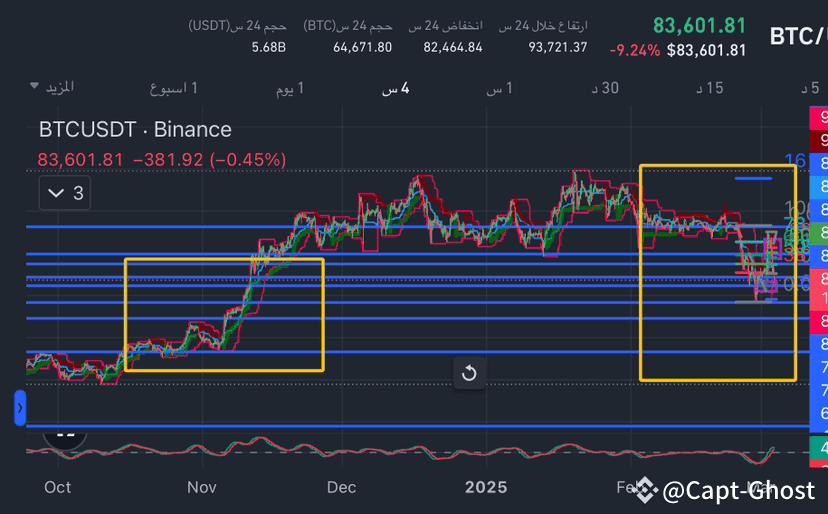Viewport: 828px width, 514px height.
Task: Click the انخفاض 24 س label
Action: point(445,25)
